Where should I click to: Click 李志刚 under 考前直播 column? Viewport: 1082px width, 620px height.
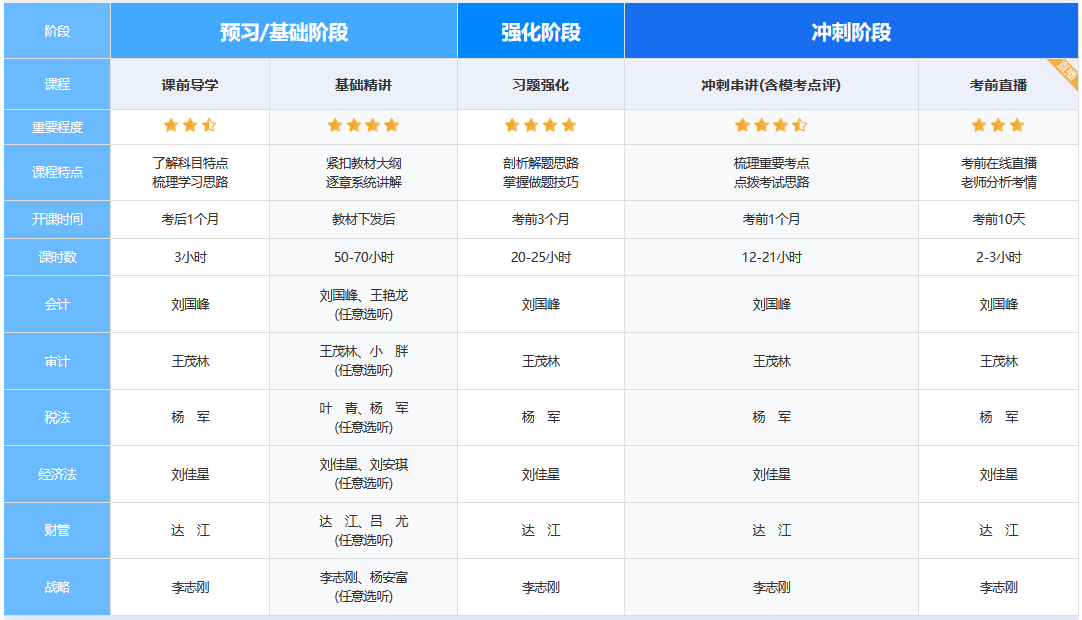998,587
